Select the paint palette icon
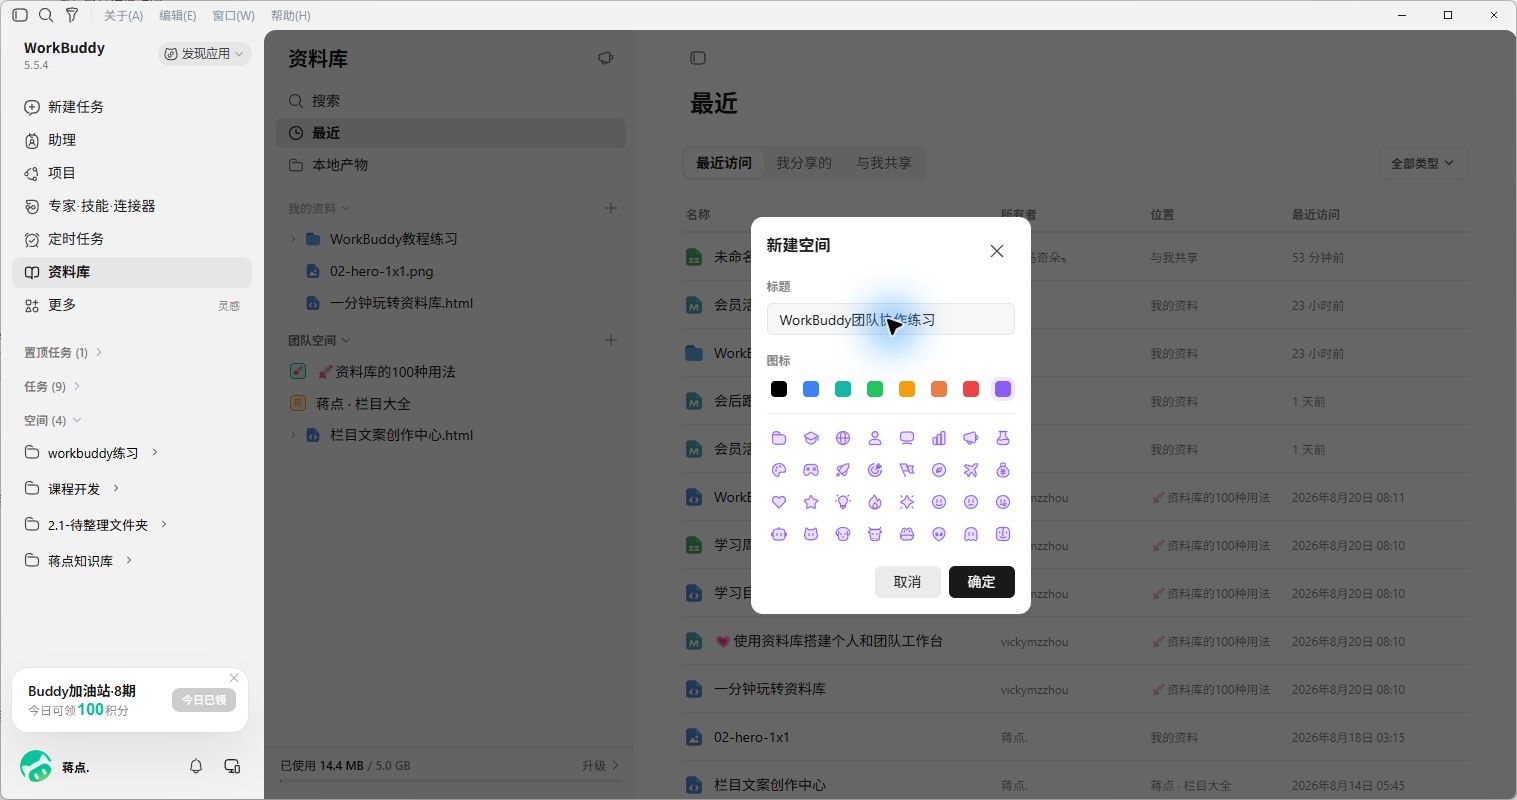The image size is (1517, 800). coord(779,470)
